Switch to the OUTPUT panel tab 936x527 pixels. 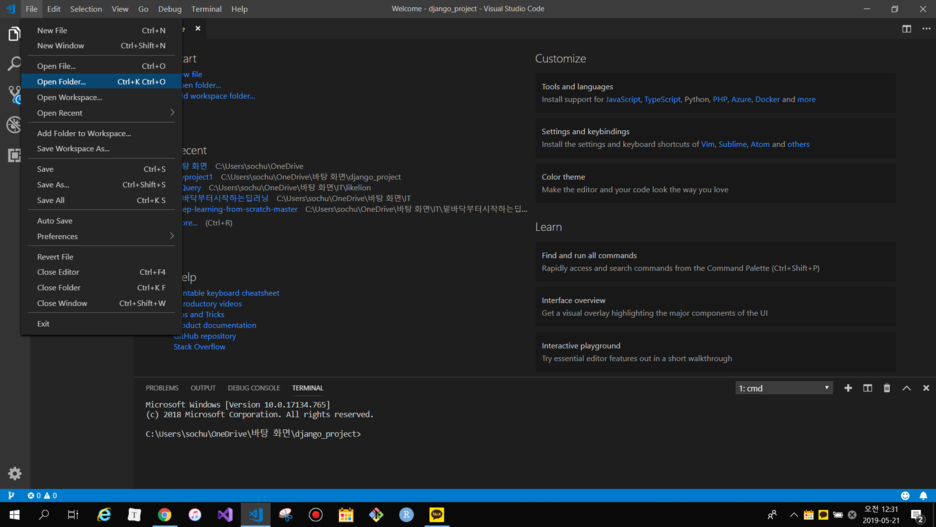pos(203,388)
